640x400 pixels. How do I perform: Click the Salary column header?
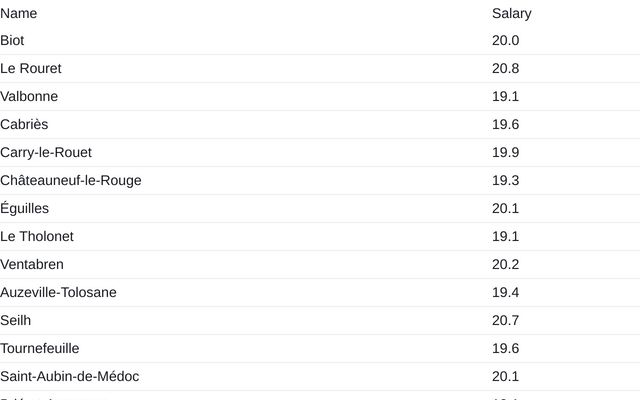(511, 13)
